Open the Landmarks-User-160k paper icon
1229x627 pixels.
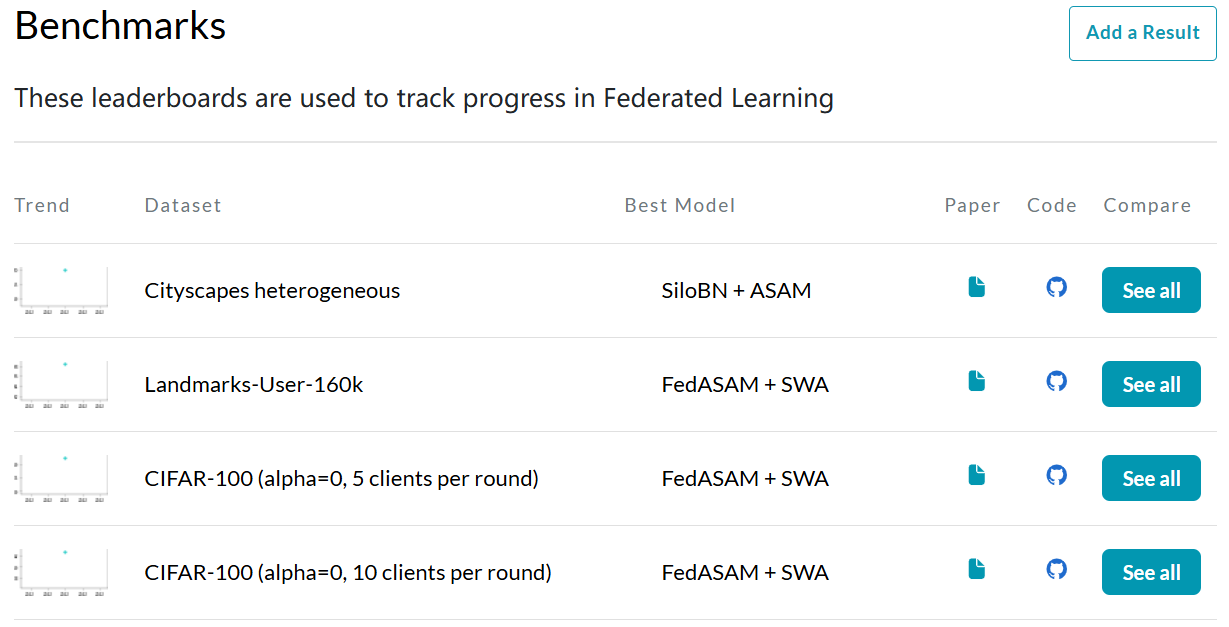click(x=977, y=382)
